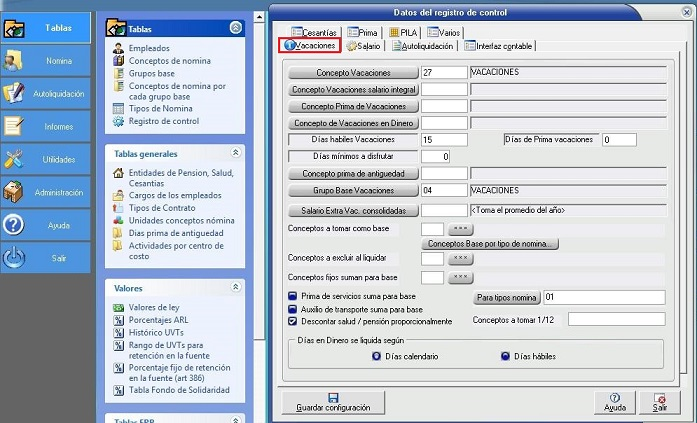Collapse the Tablas generales section
This screenshot has height=423, width=697.
tap(235, 154)
